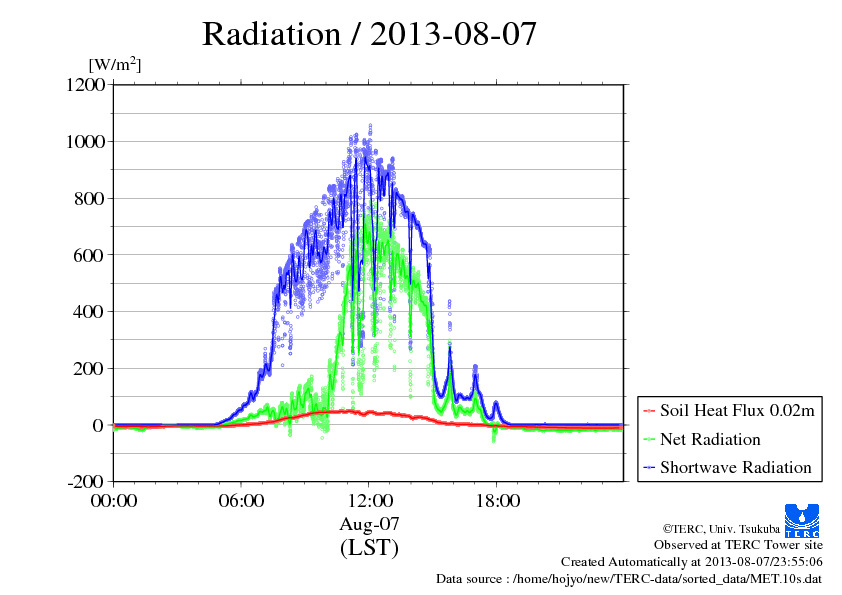
Task: Click the -200 y-axis value
Action: 86,481
